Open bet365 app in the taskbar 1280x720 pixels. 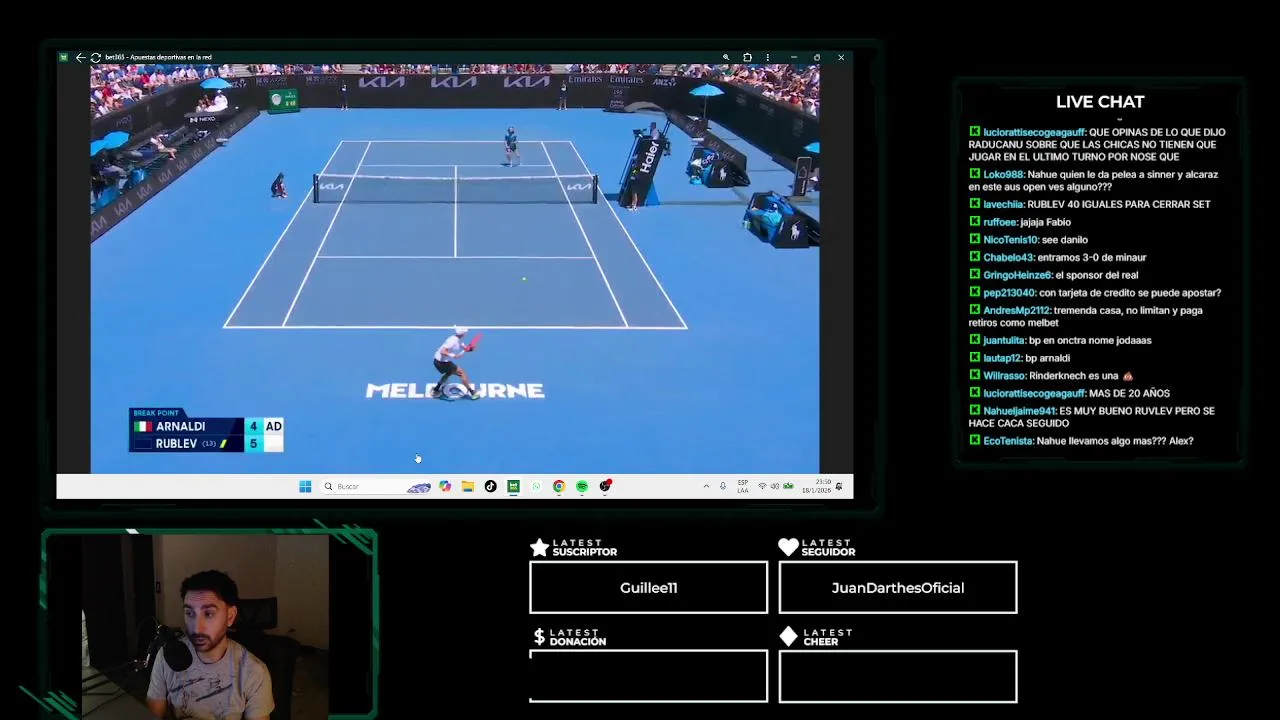513,486
